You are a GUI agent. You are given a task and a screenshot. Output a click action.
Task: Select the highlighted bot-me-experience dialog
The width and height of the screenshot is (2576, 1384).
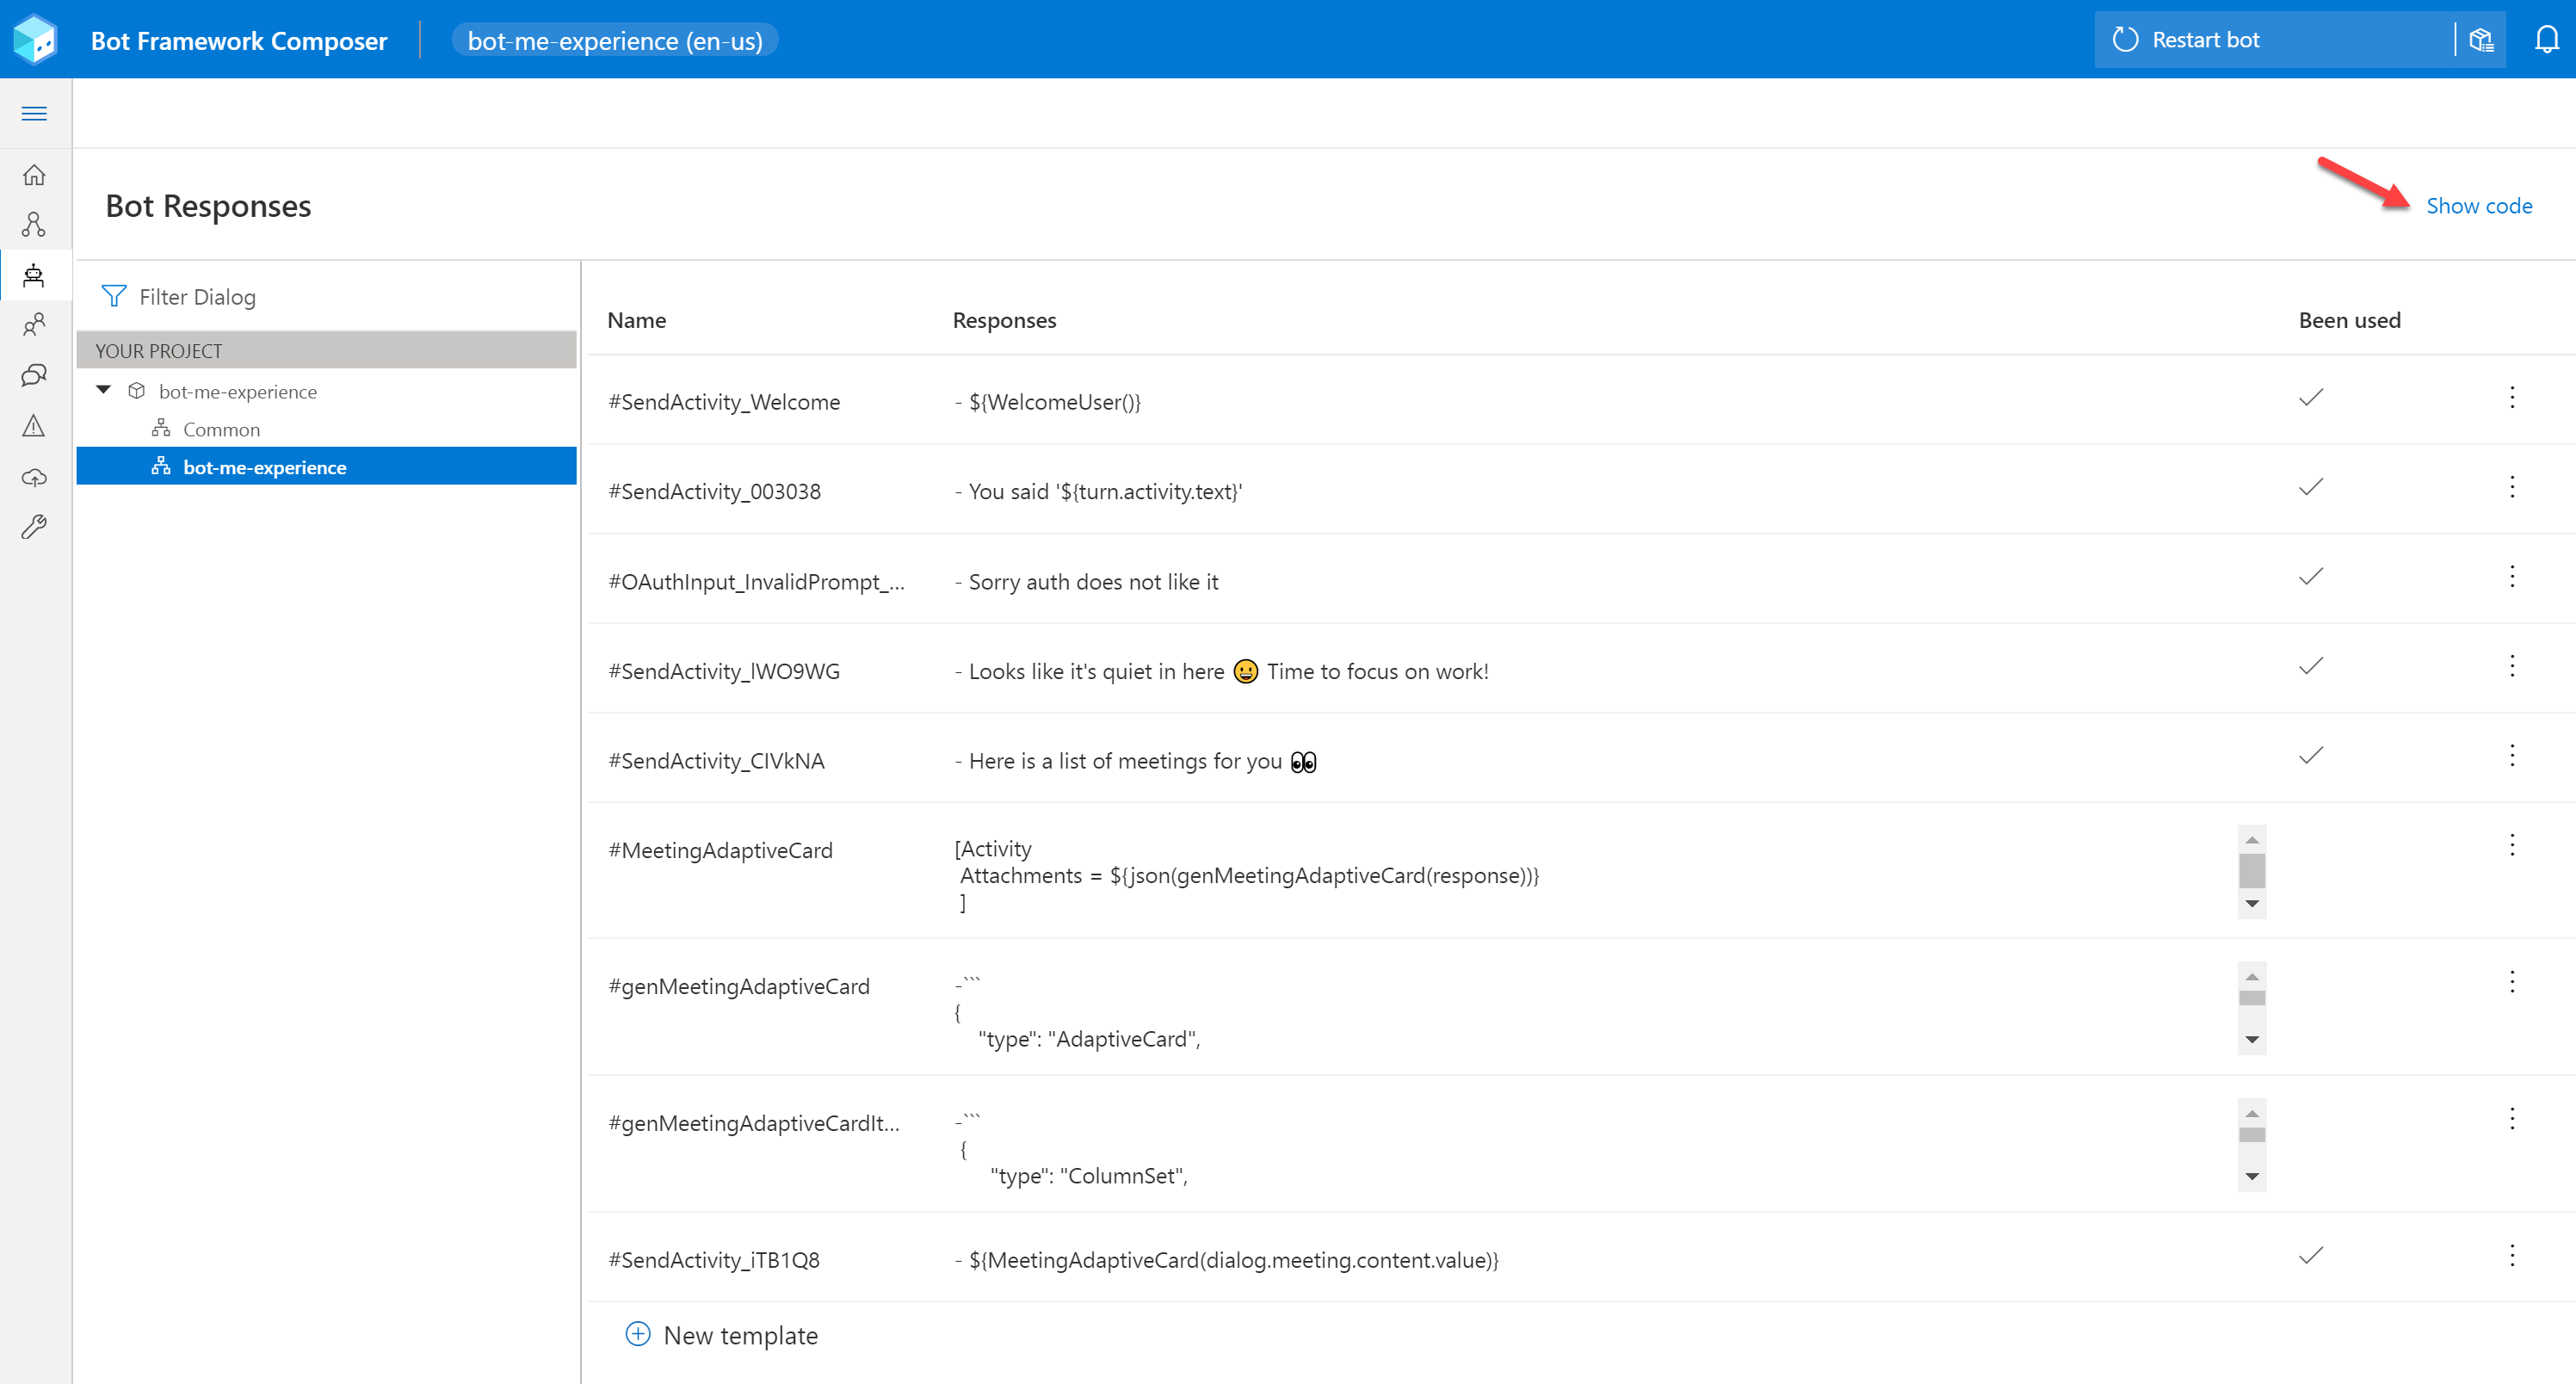[x=326, y=467]
